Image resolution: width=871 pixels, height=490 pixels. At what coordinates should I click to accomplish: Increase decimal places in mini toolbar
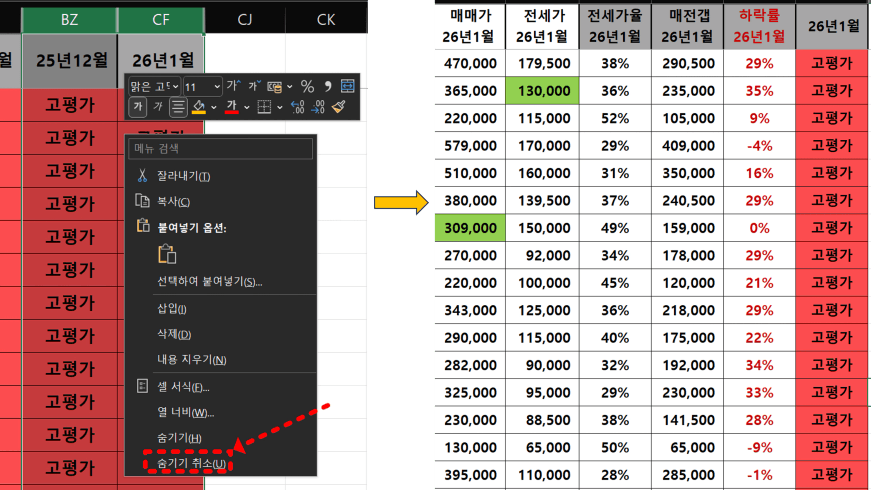coord(298,107)
